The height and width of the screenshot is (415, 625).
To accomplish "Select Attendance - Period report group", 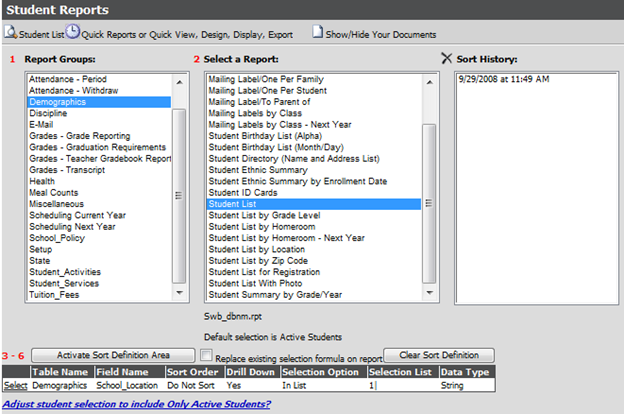I will coord(99,79).
